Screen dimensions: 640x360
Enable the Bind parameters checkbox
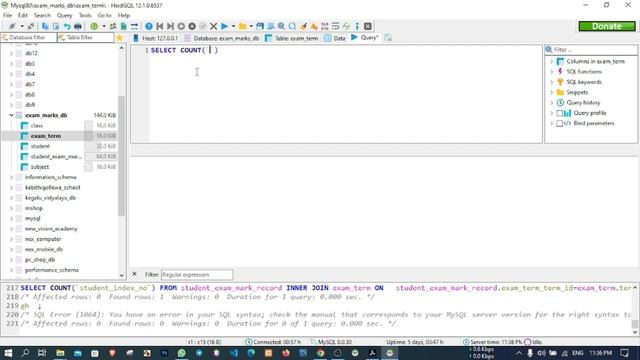[x=560, y=123]
